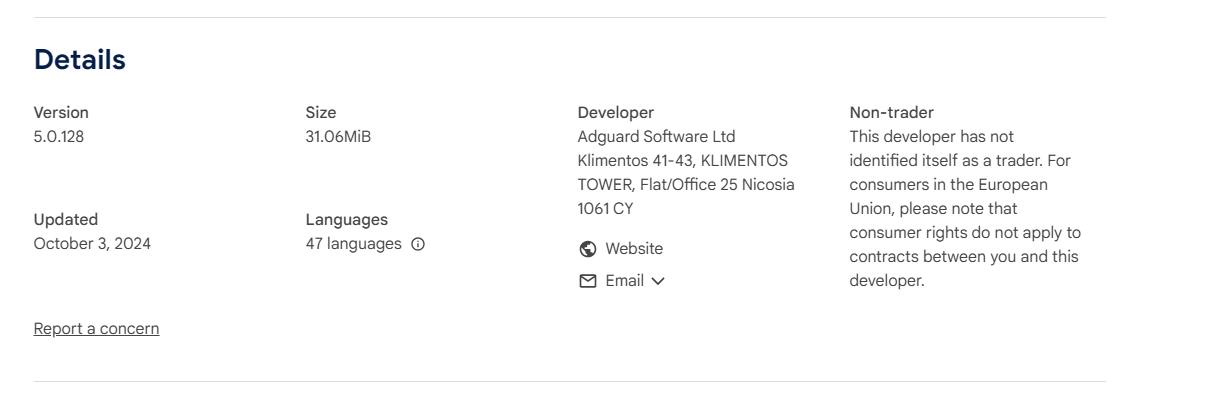Screen dimensions: 1218x402
Task: Click the Languages label
Action: click(346, 220)
